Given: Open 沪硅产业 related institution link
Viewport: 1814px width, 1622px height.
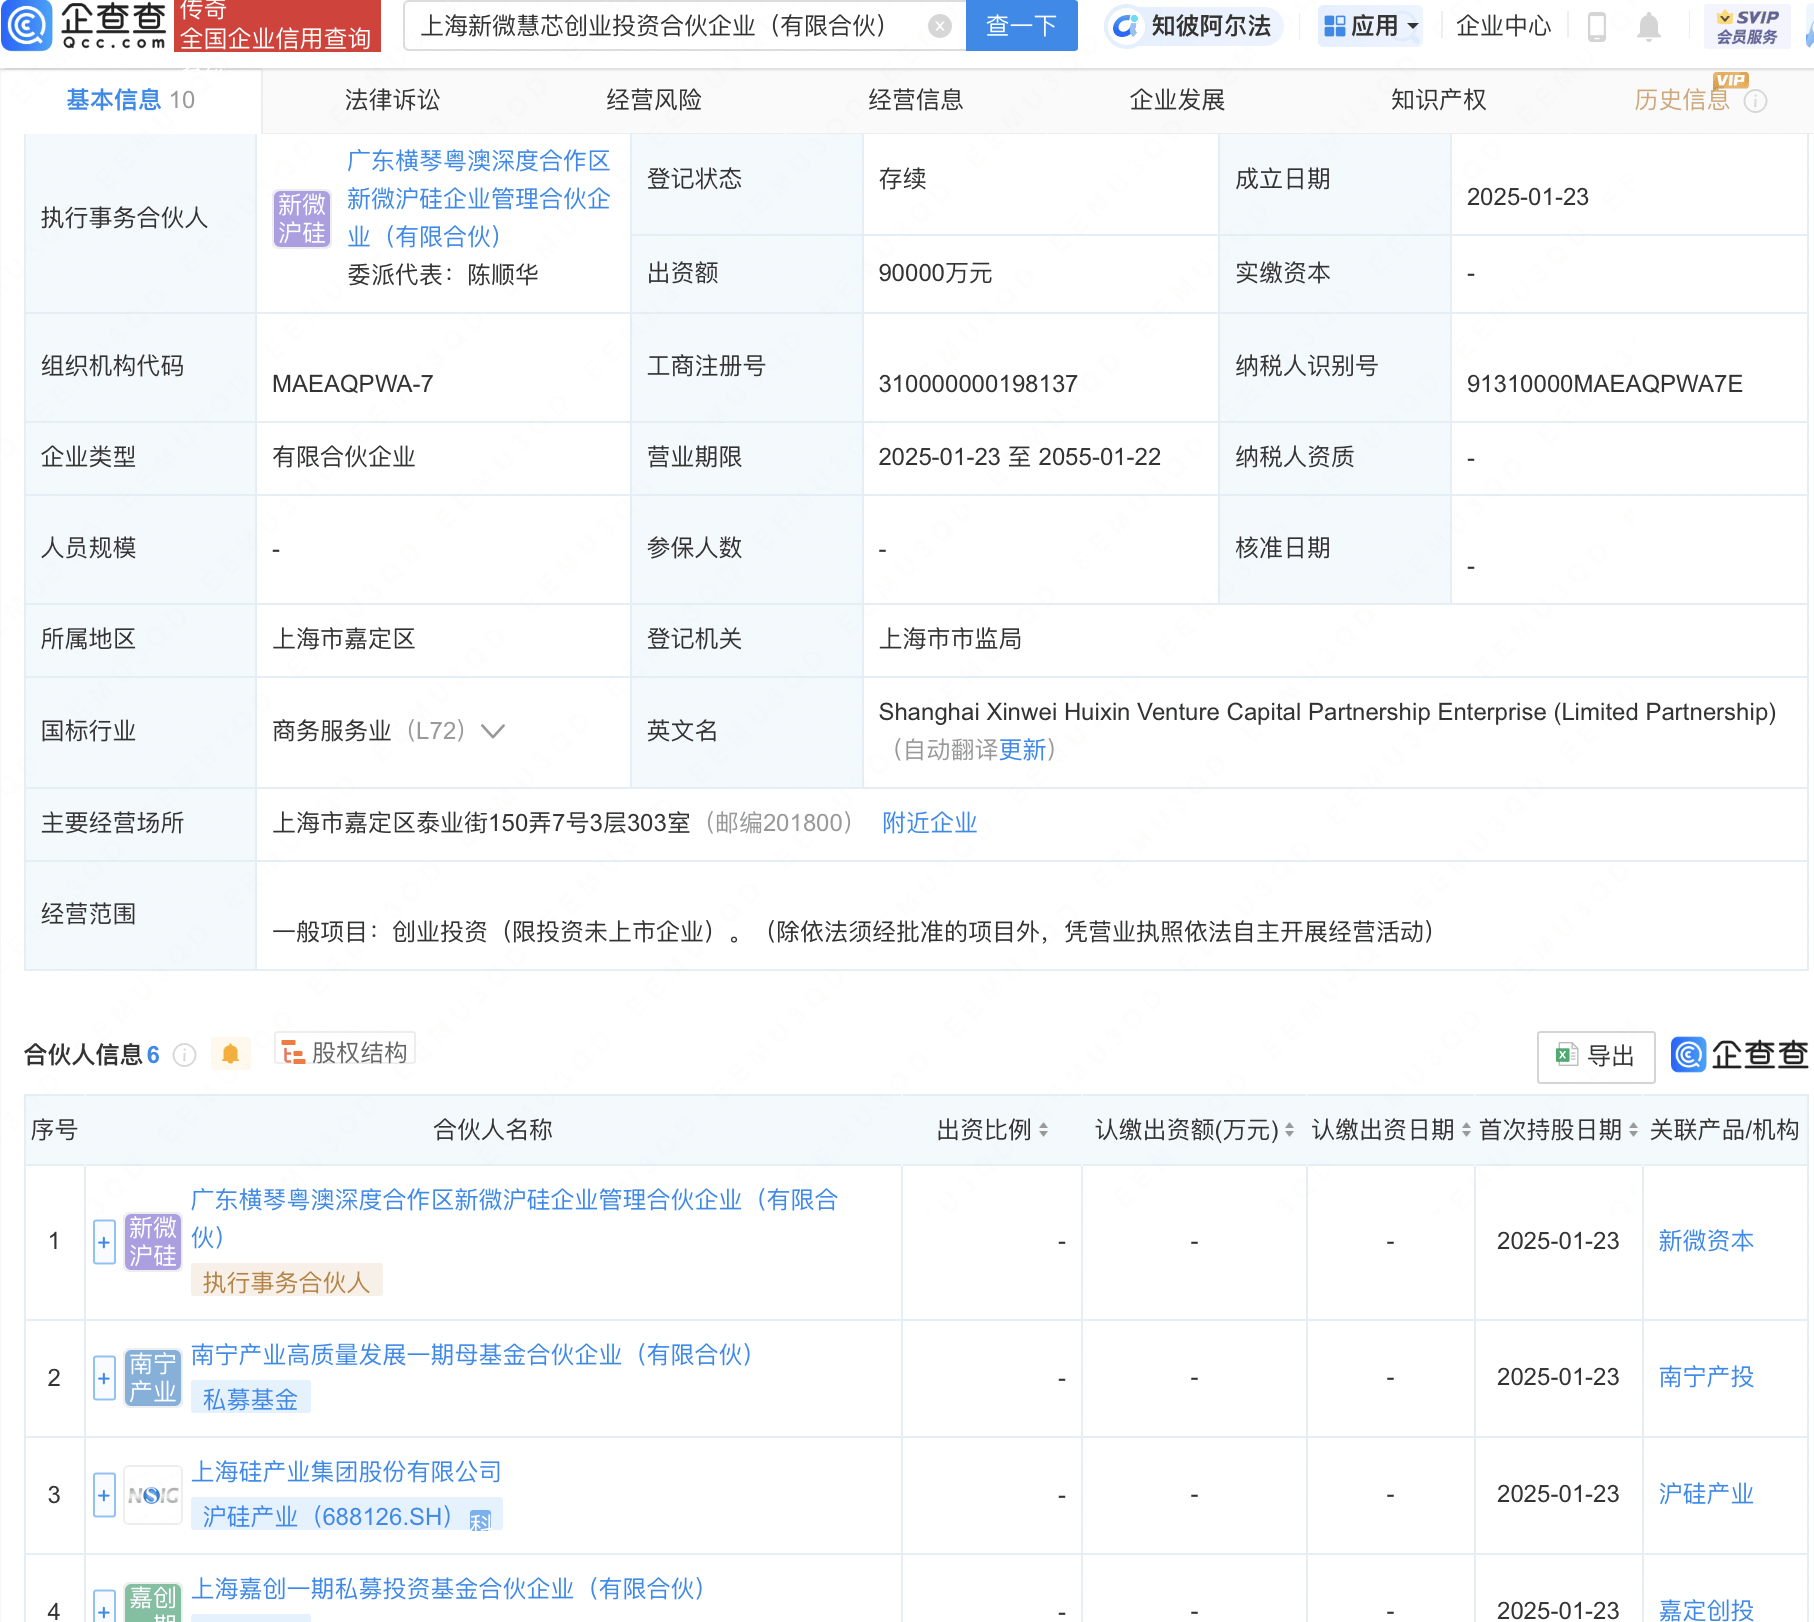Looking at the screenshot, I should click(1706, 1494).
